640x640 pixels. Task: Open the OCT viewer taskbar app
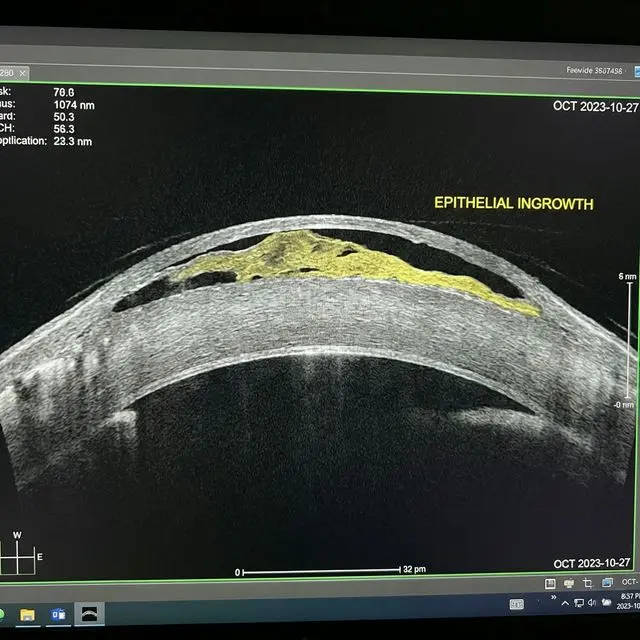(x=90, y=613)
